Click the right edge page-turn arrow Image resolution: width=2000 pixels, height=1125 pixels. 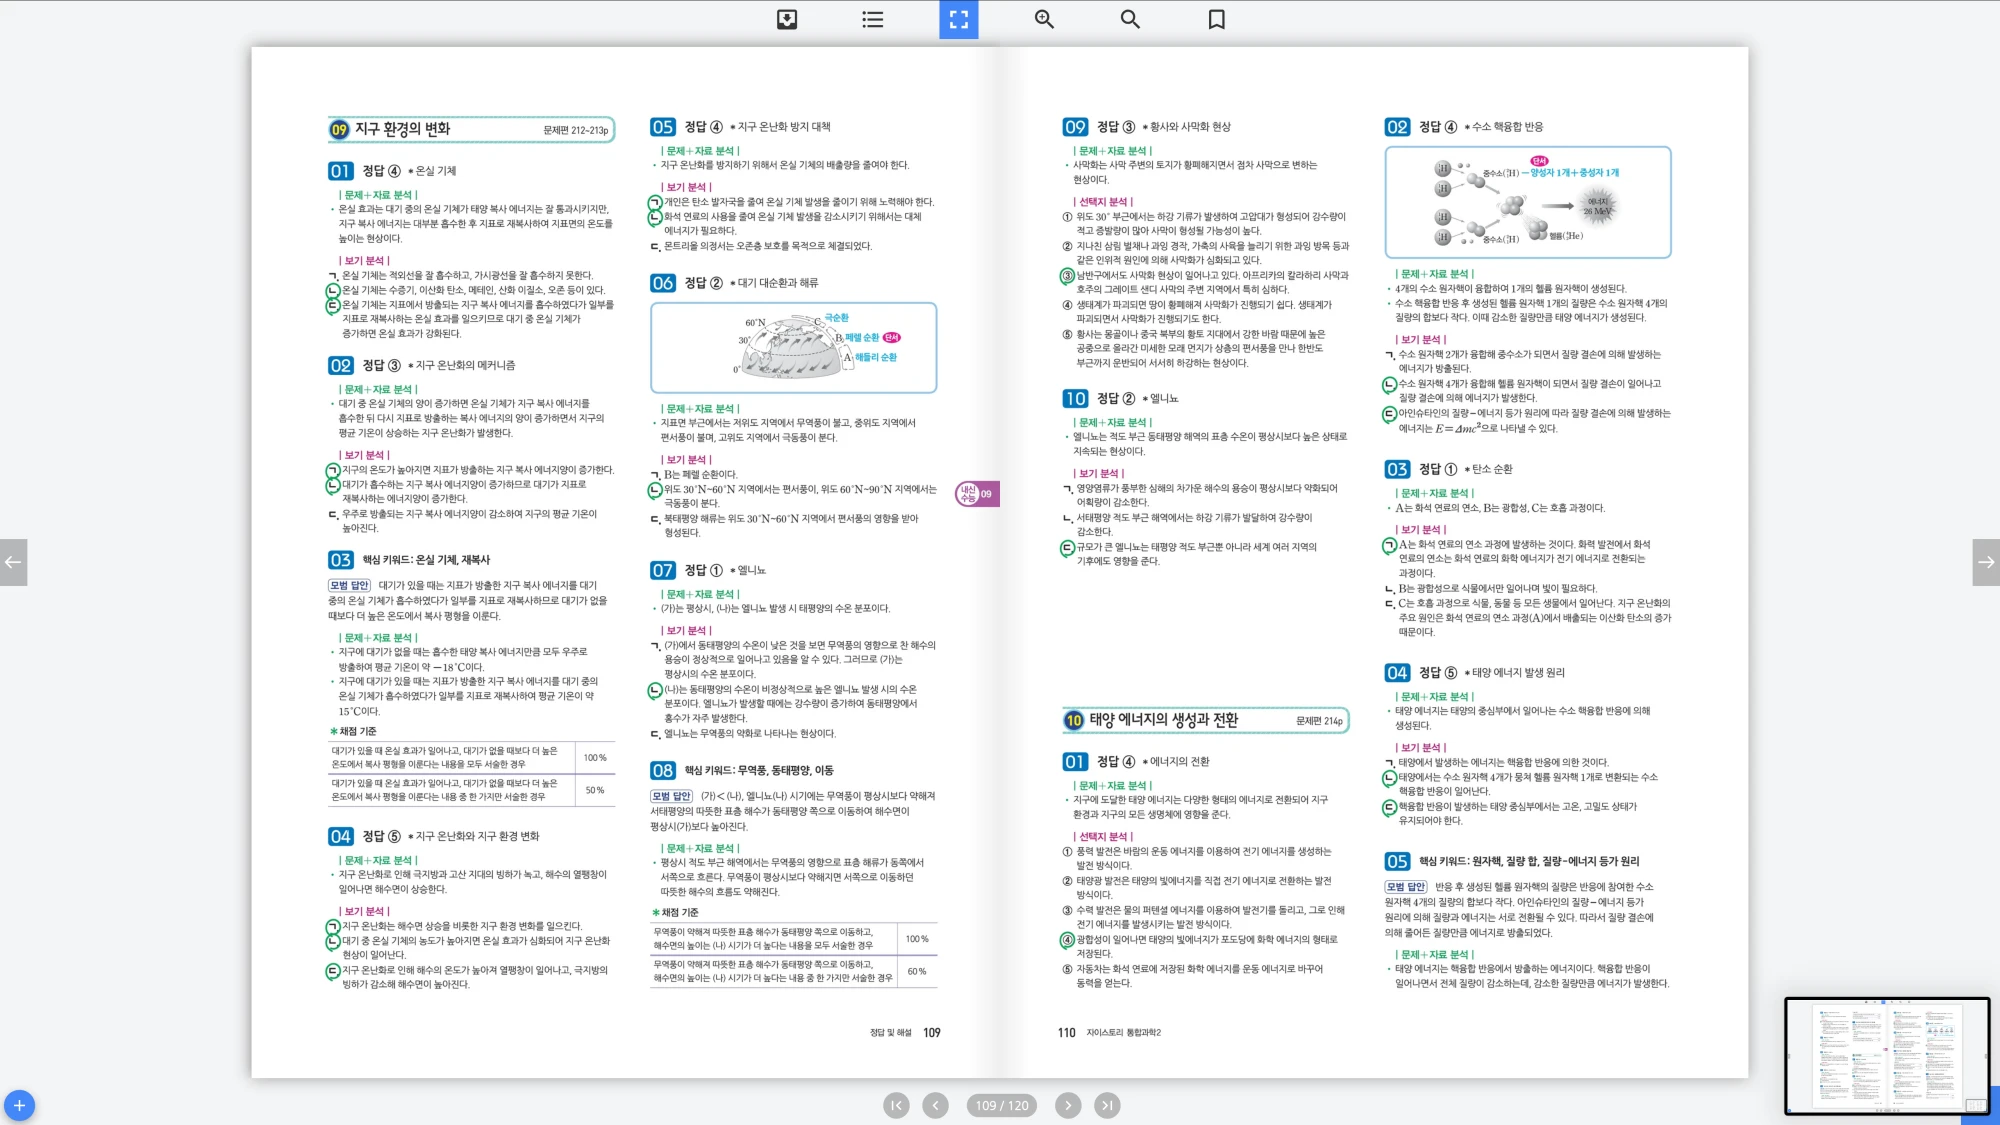tap(1986, 562)
